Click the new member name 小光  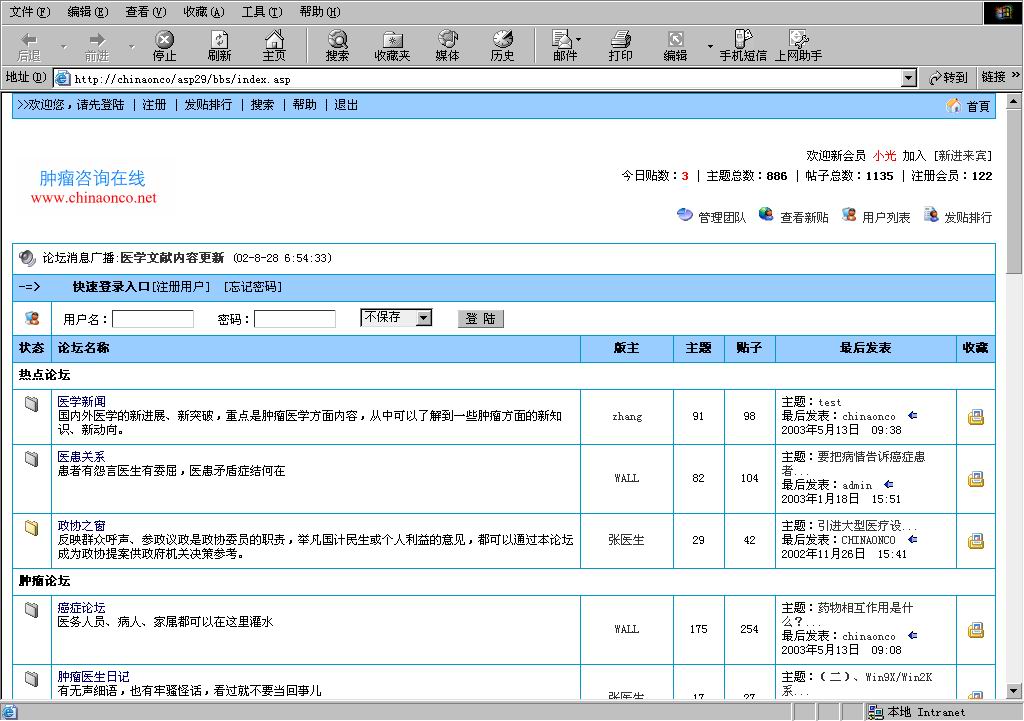[884, 155]
